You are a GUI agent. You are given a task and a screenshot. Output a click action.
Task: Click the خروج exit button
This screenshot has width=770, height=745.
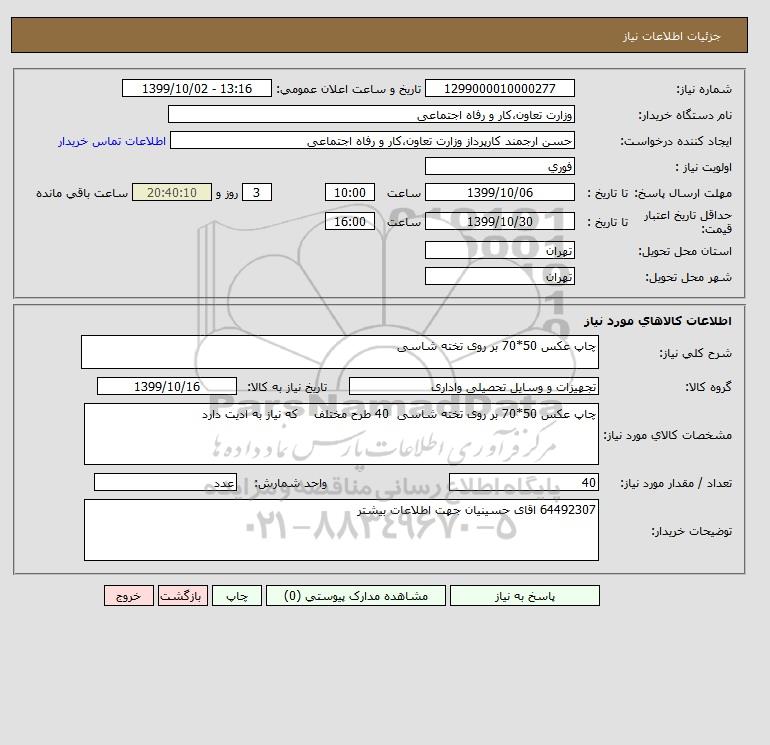tap(129, 595)
